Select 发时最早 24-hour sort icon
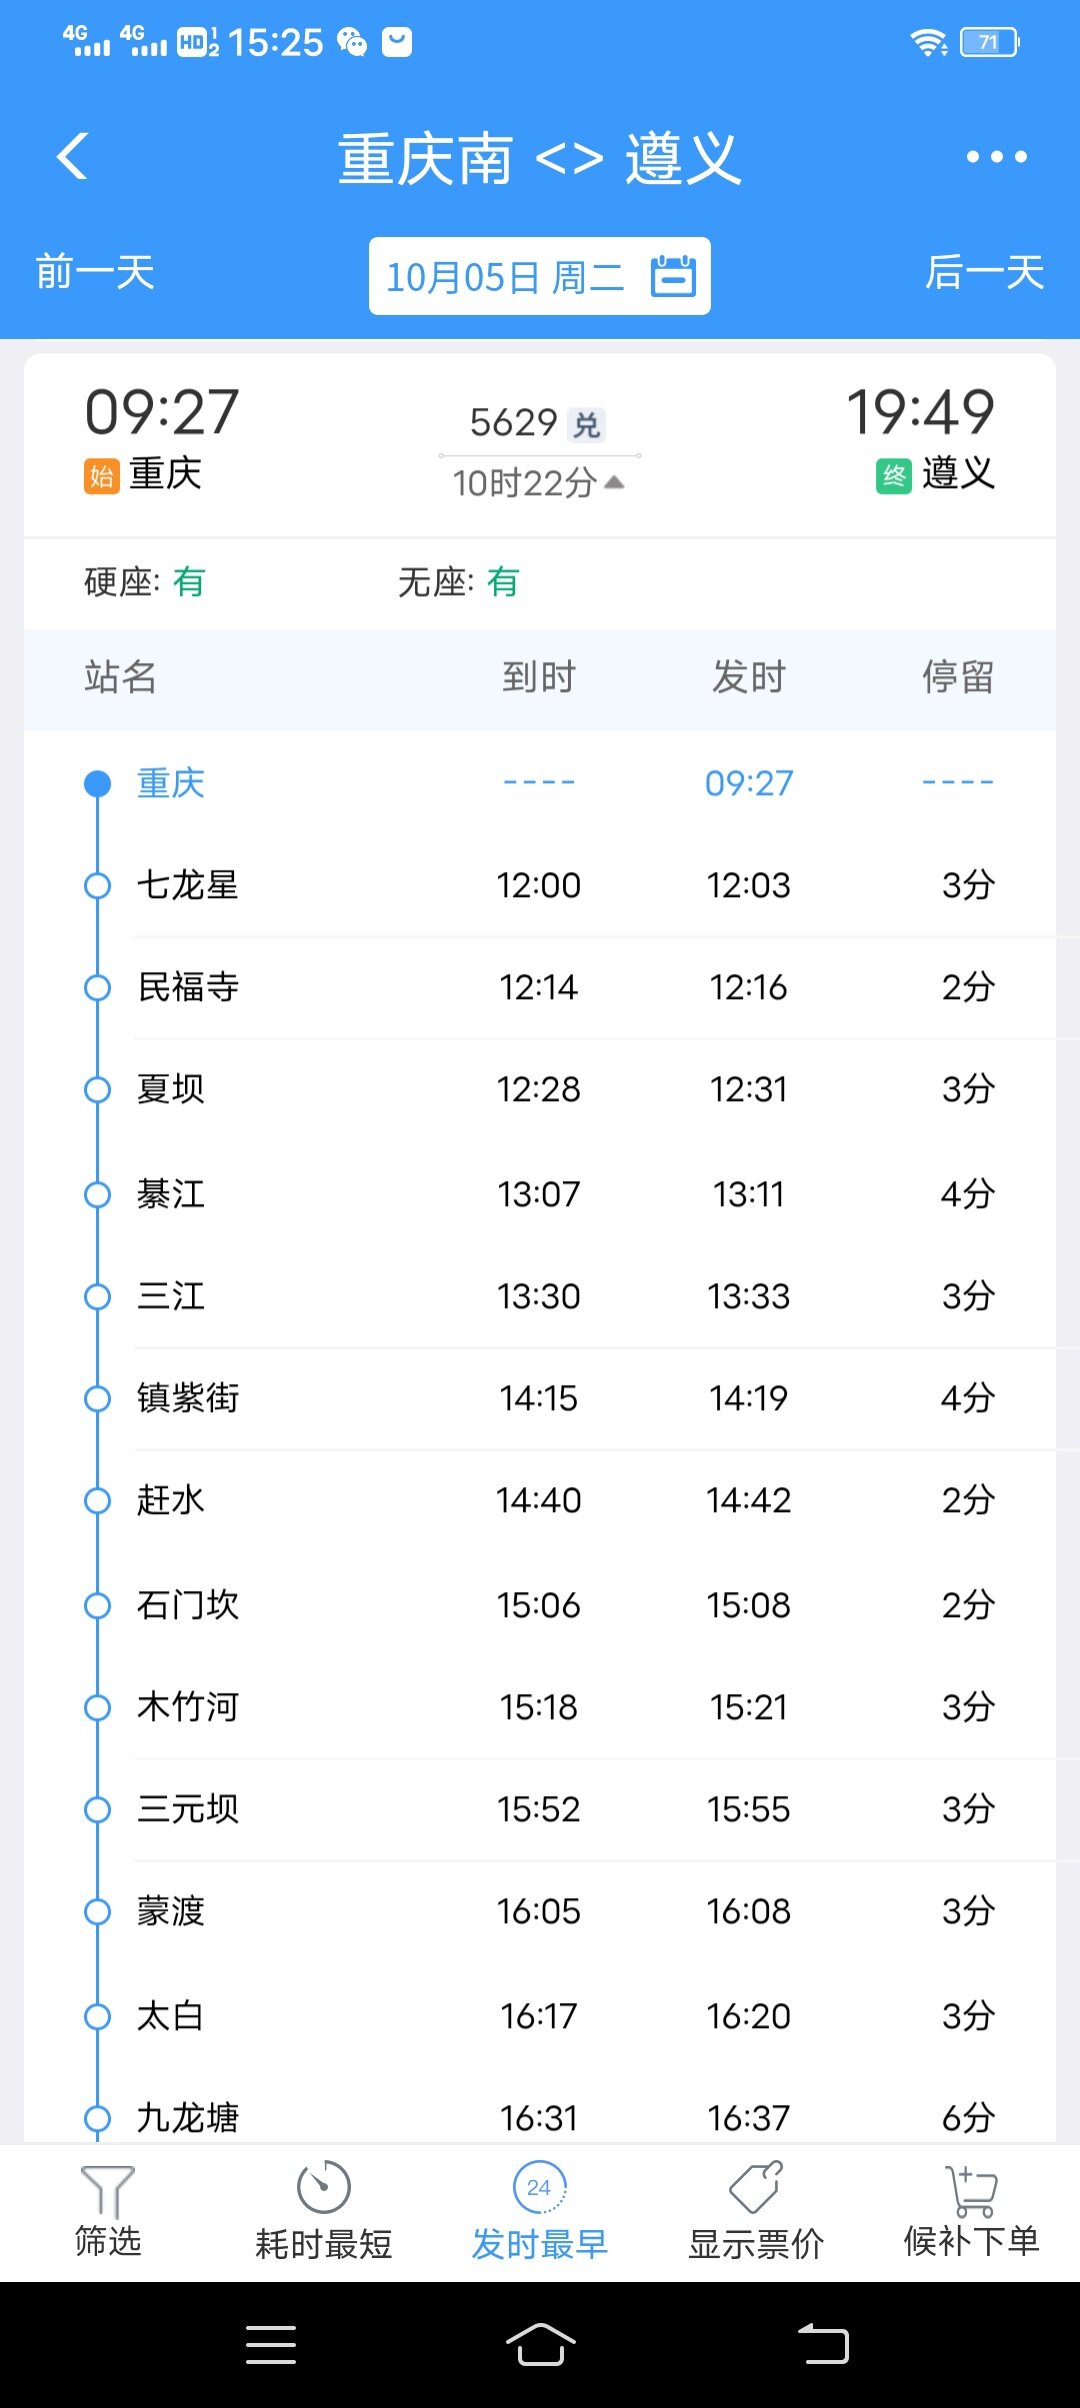This screenshot has height=2408, width=1080. pyautogui.click(x=539, y=2188)
